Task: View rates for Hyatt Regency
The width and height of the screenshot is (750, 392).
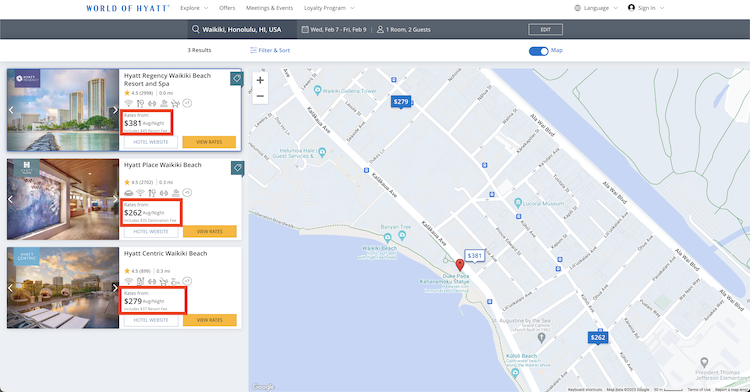Action: (x=209, y=142)
